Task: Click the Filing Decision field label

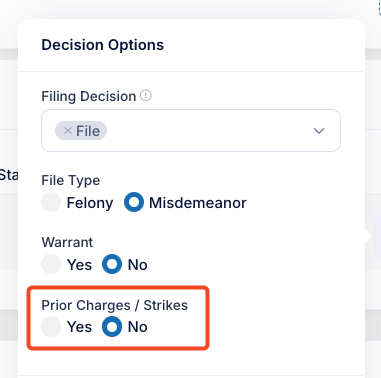Action: [x=89, y=96]
